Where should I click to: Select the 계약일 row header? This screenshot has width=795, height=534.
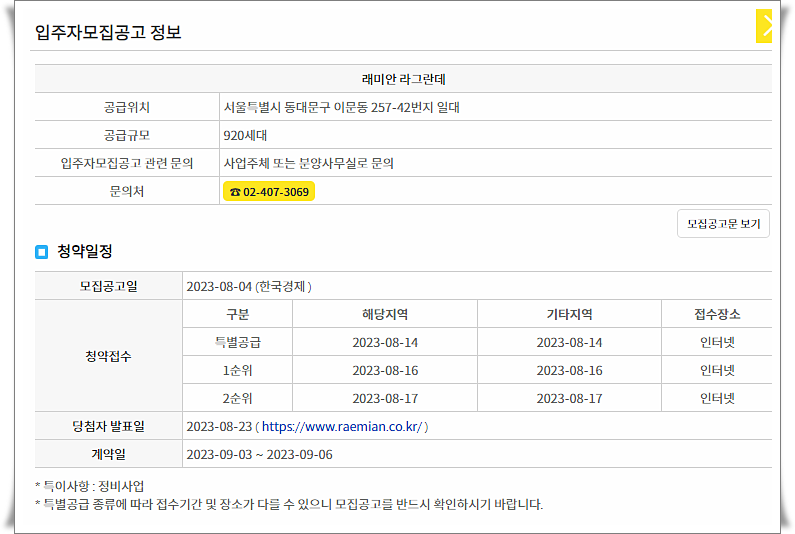109,454
